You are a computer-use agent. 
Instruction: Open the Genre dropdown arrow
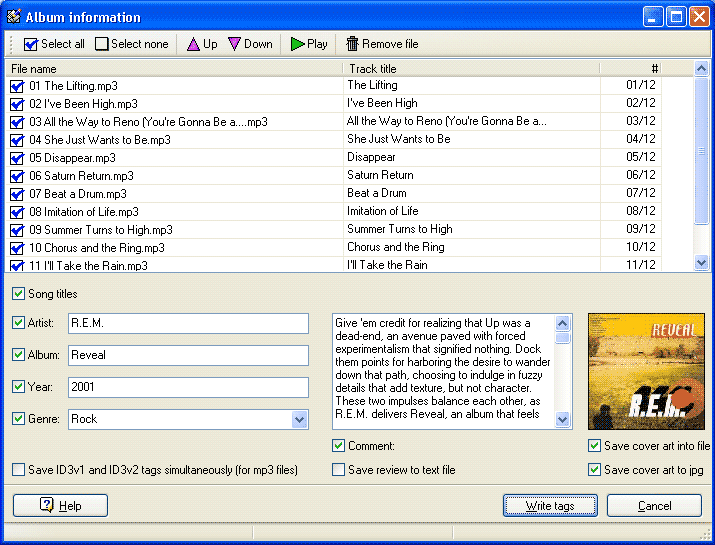coord(299,419)
